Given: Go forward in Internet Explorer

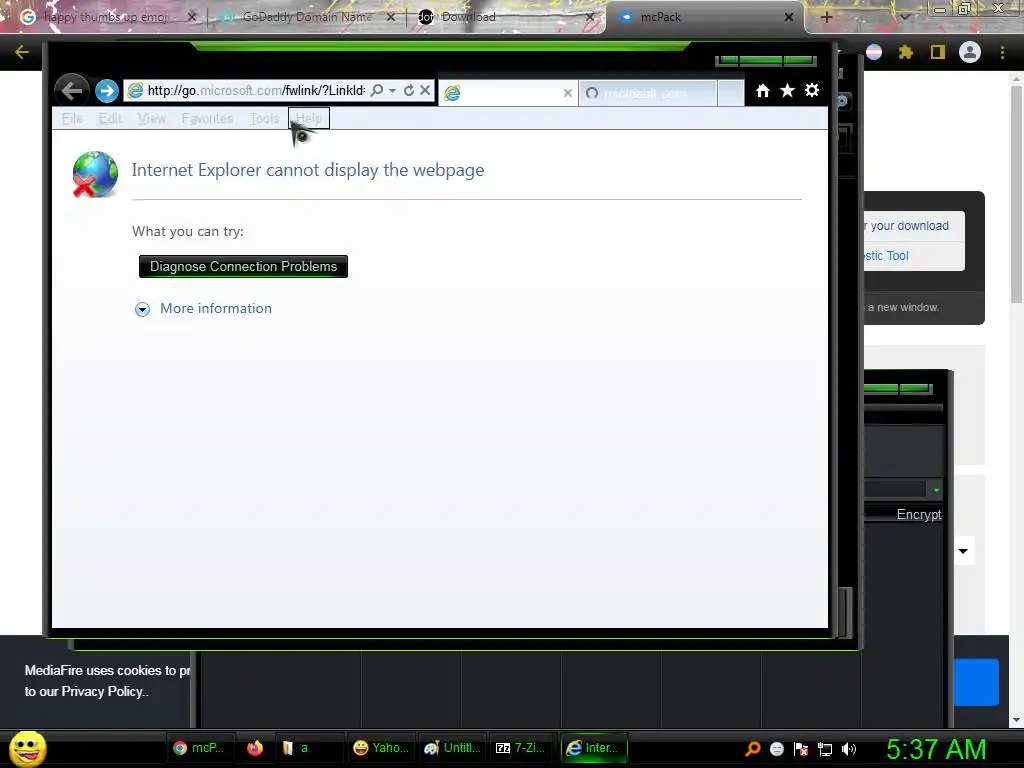Looking at the screenshot, I should [x=106, y=91].
